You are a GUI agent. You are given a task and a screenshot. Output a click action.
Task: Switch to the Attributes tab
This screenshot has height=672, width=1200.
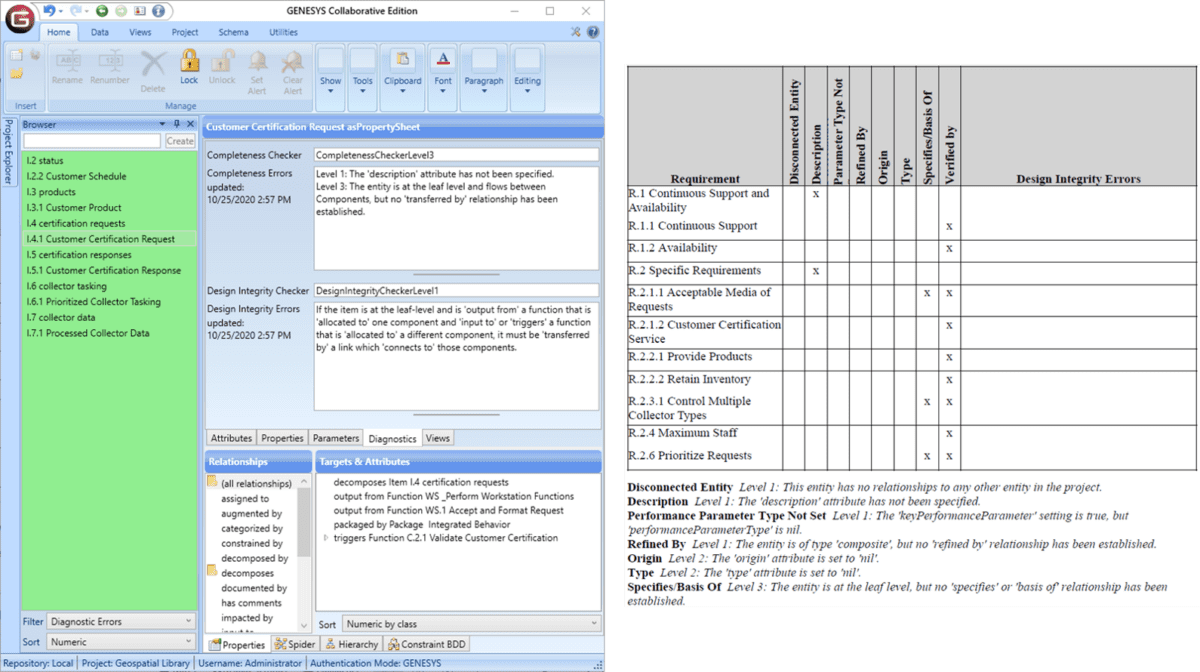pyautogui.click(x=231, y=437)
